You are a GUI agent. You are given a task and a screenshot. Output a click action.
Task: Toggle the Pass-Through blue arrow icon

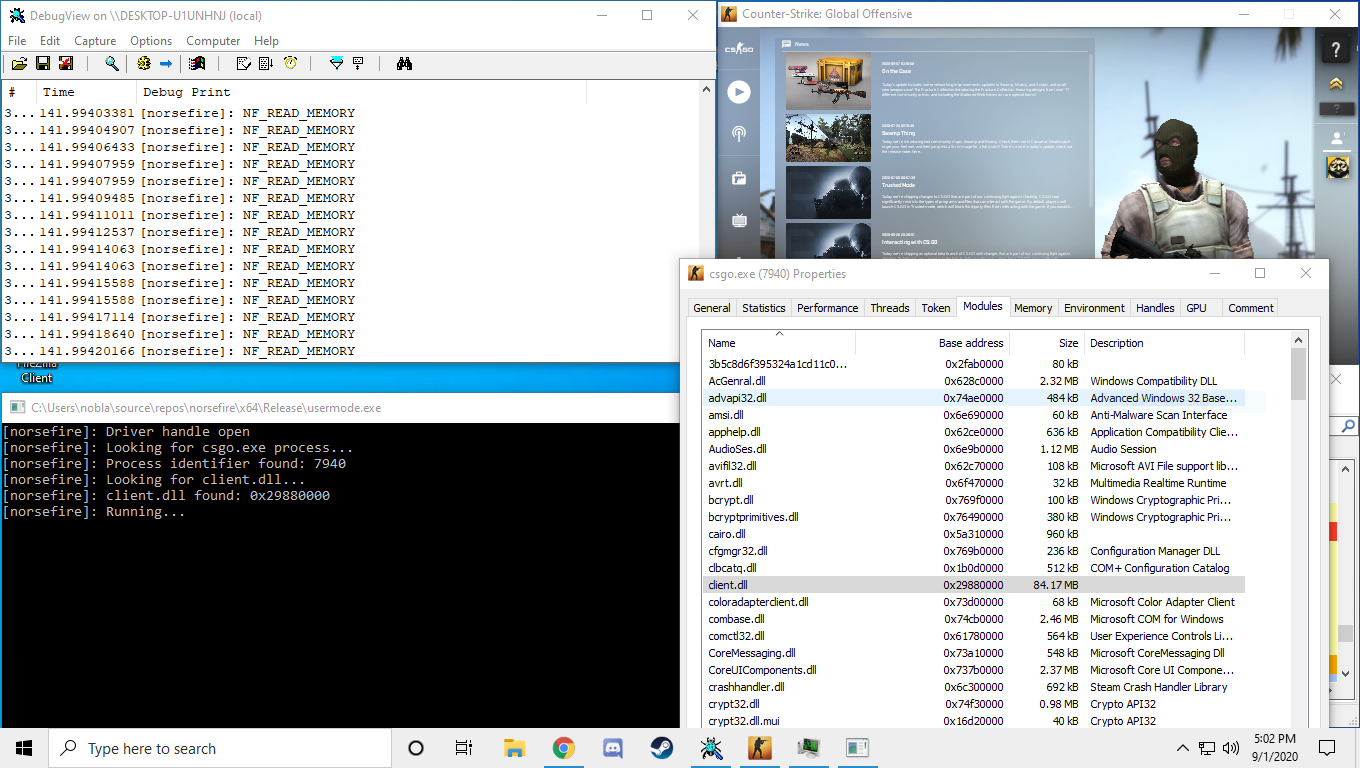(x=166, y=63)
